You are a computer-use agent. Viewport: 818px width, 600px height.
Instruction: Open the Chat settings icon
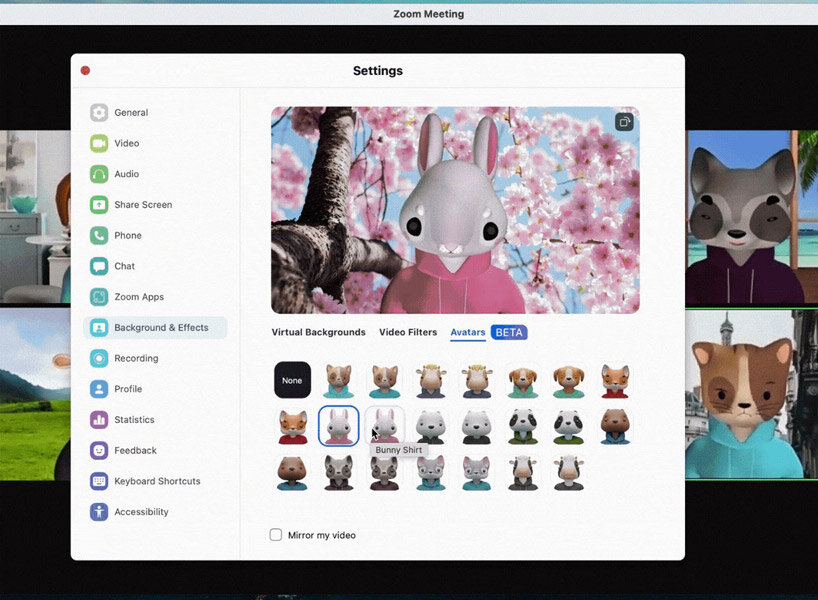point(99,266)
